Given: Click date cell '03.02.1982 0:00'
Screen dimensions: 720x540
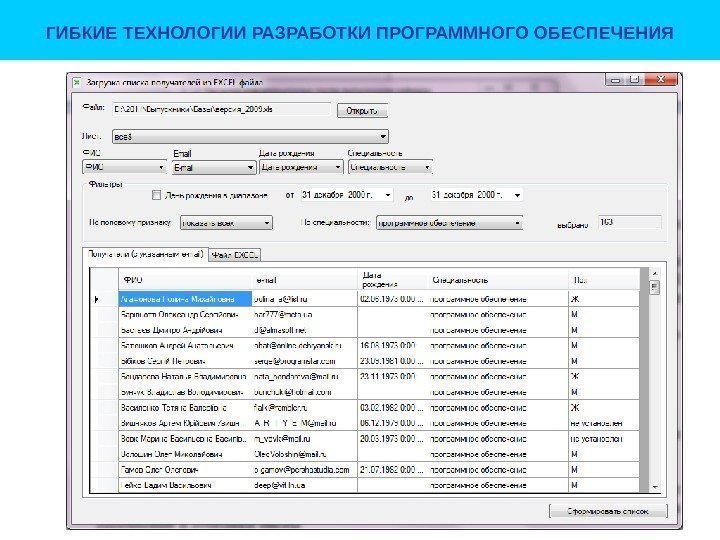Looking at the screenshot, I should click(x=392, y=408).
